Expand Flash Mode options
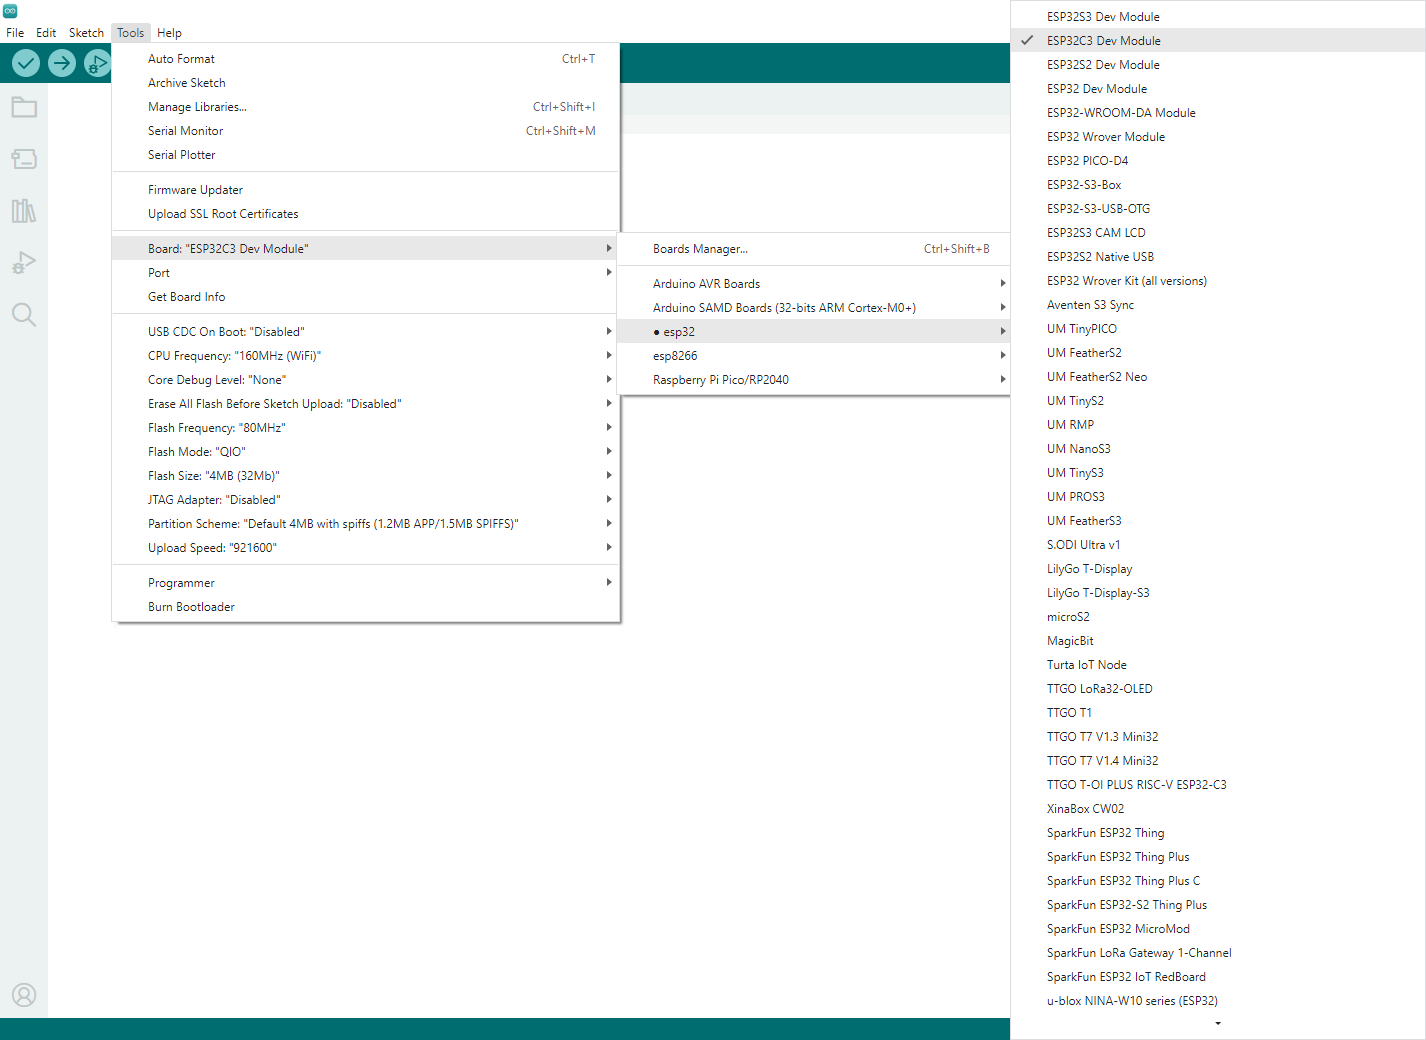Image resolution: width=1426 pixels, height=1040 pixels. click(x=366, y=452)
